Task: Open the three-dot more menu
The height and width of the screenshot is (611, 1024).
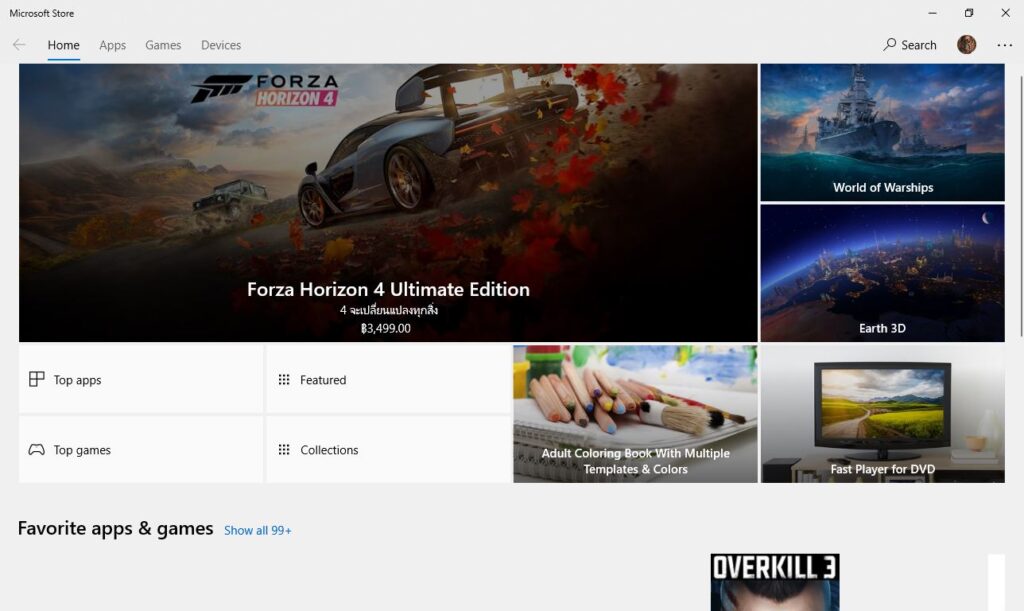Action: click(1004, 45)
